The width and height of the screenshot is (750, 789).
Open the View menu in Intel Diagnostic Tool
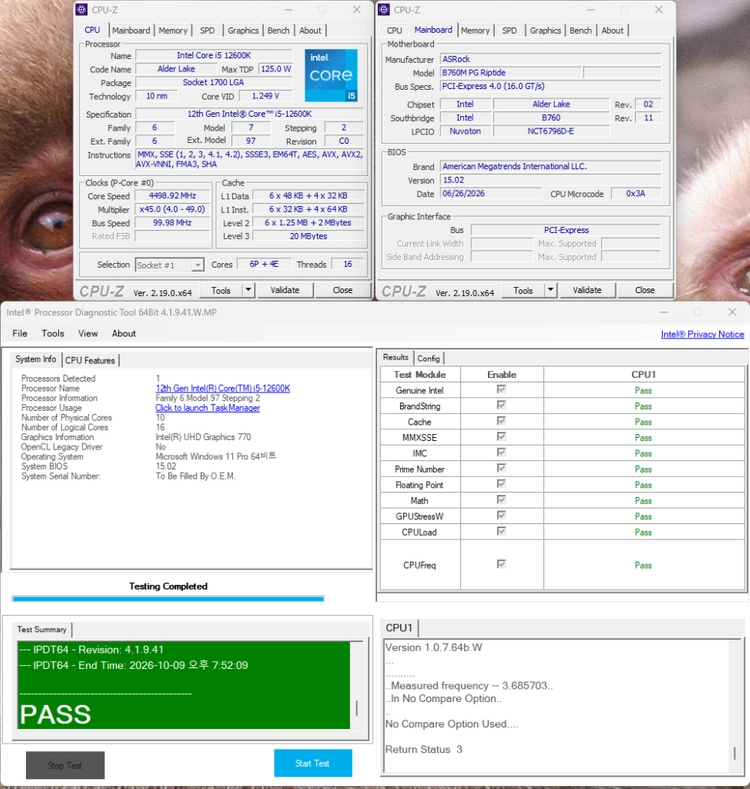88,333
